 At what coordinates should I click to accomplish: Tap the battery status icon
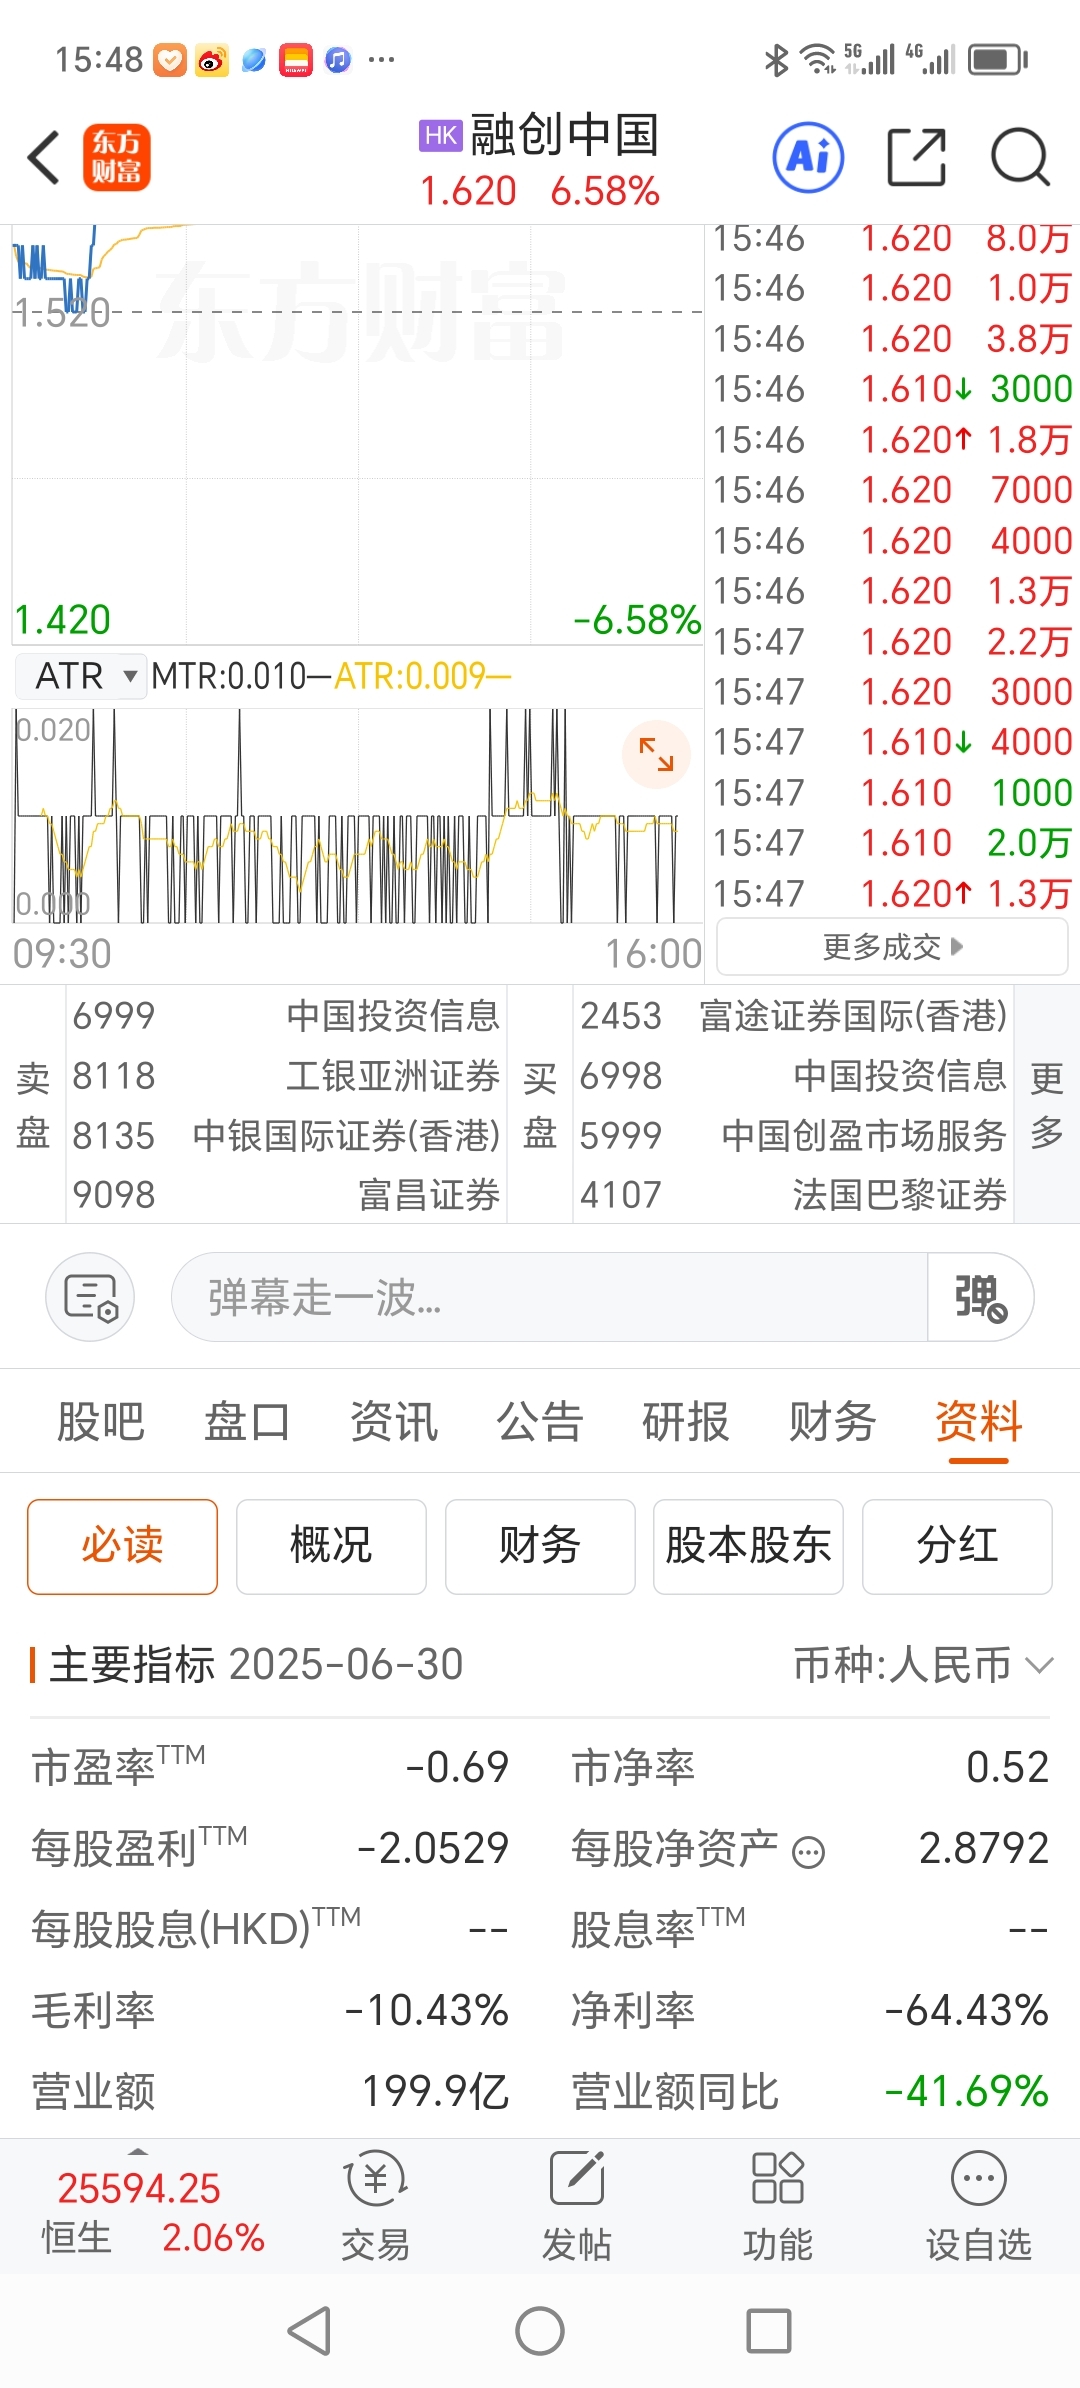point(998,60)
